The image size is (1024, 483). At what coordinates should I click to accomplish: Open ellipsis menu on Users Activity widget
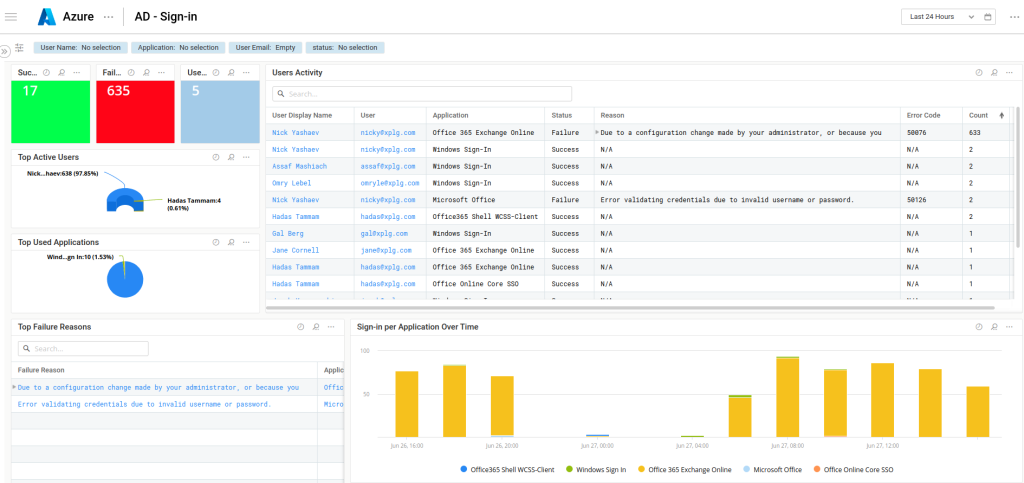[1010, 72]
